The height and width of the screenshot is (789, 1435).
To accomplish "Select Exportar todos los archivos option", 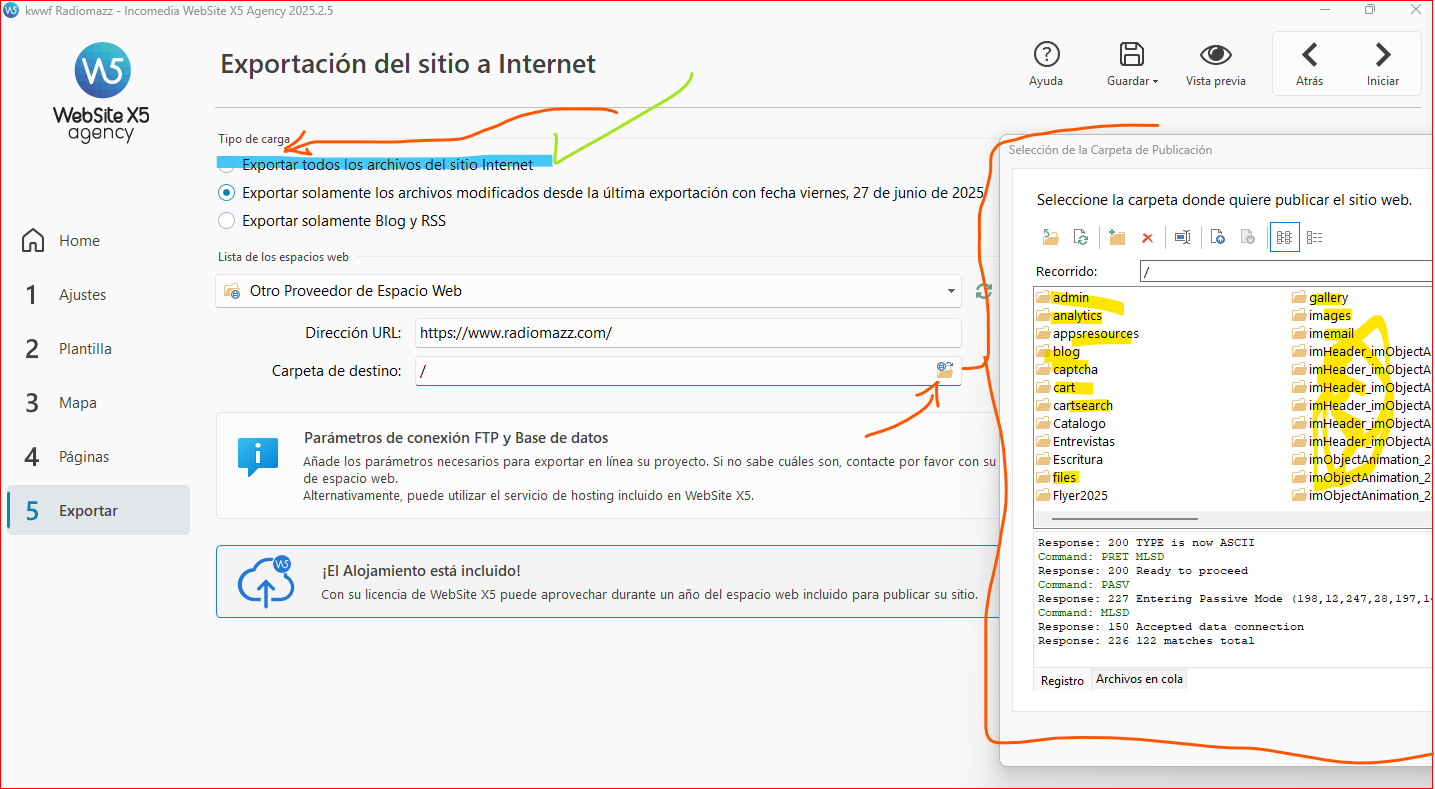I will tap(376, 165).
